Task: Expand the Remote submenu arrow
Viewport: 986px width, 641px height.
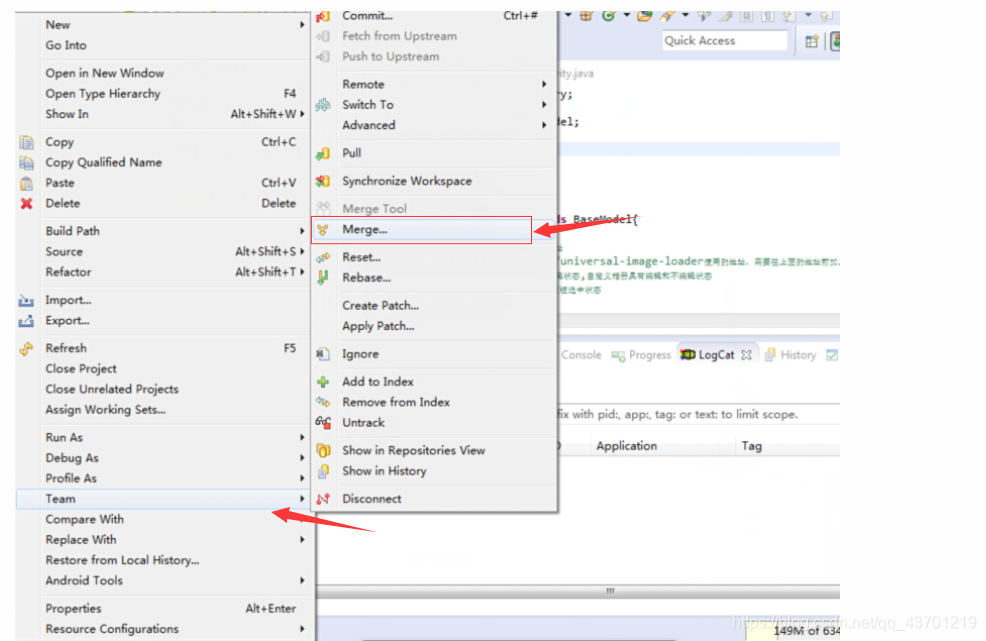Action: (544, 84)
